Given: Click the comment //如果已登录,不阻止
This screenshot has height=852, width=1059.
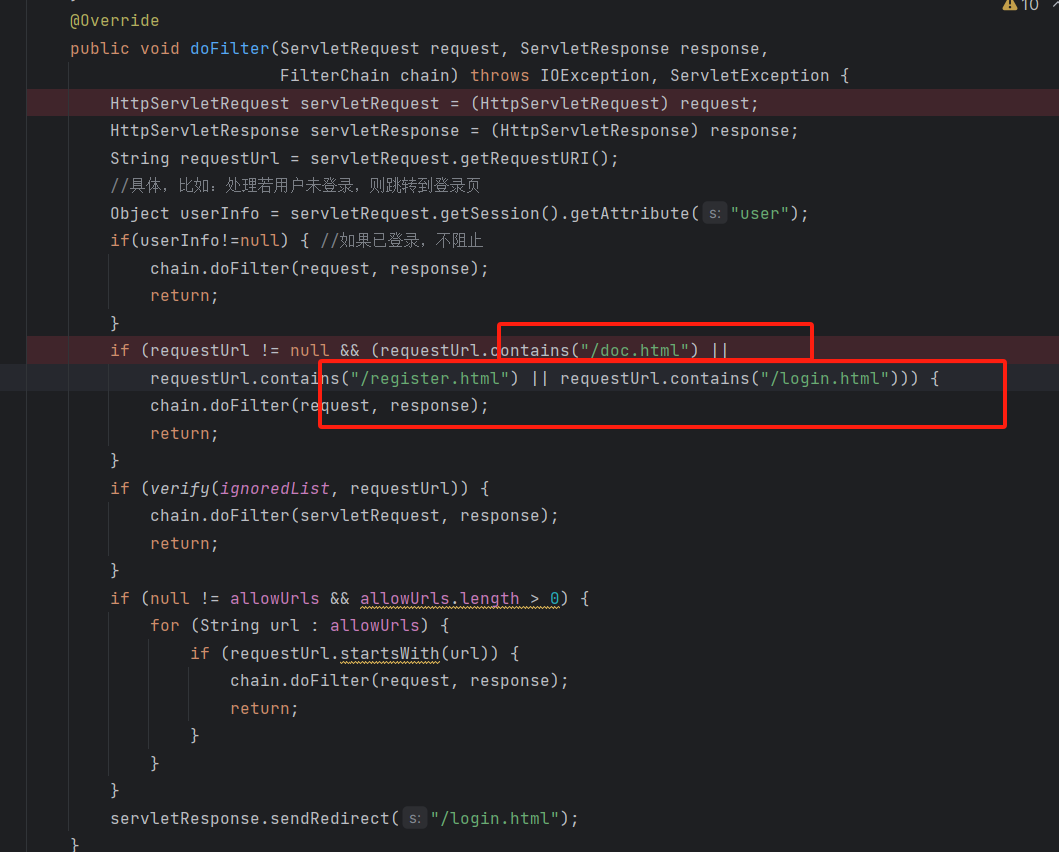Looking at the screenshot, I should [402, 241].
